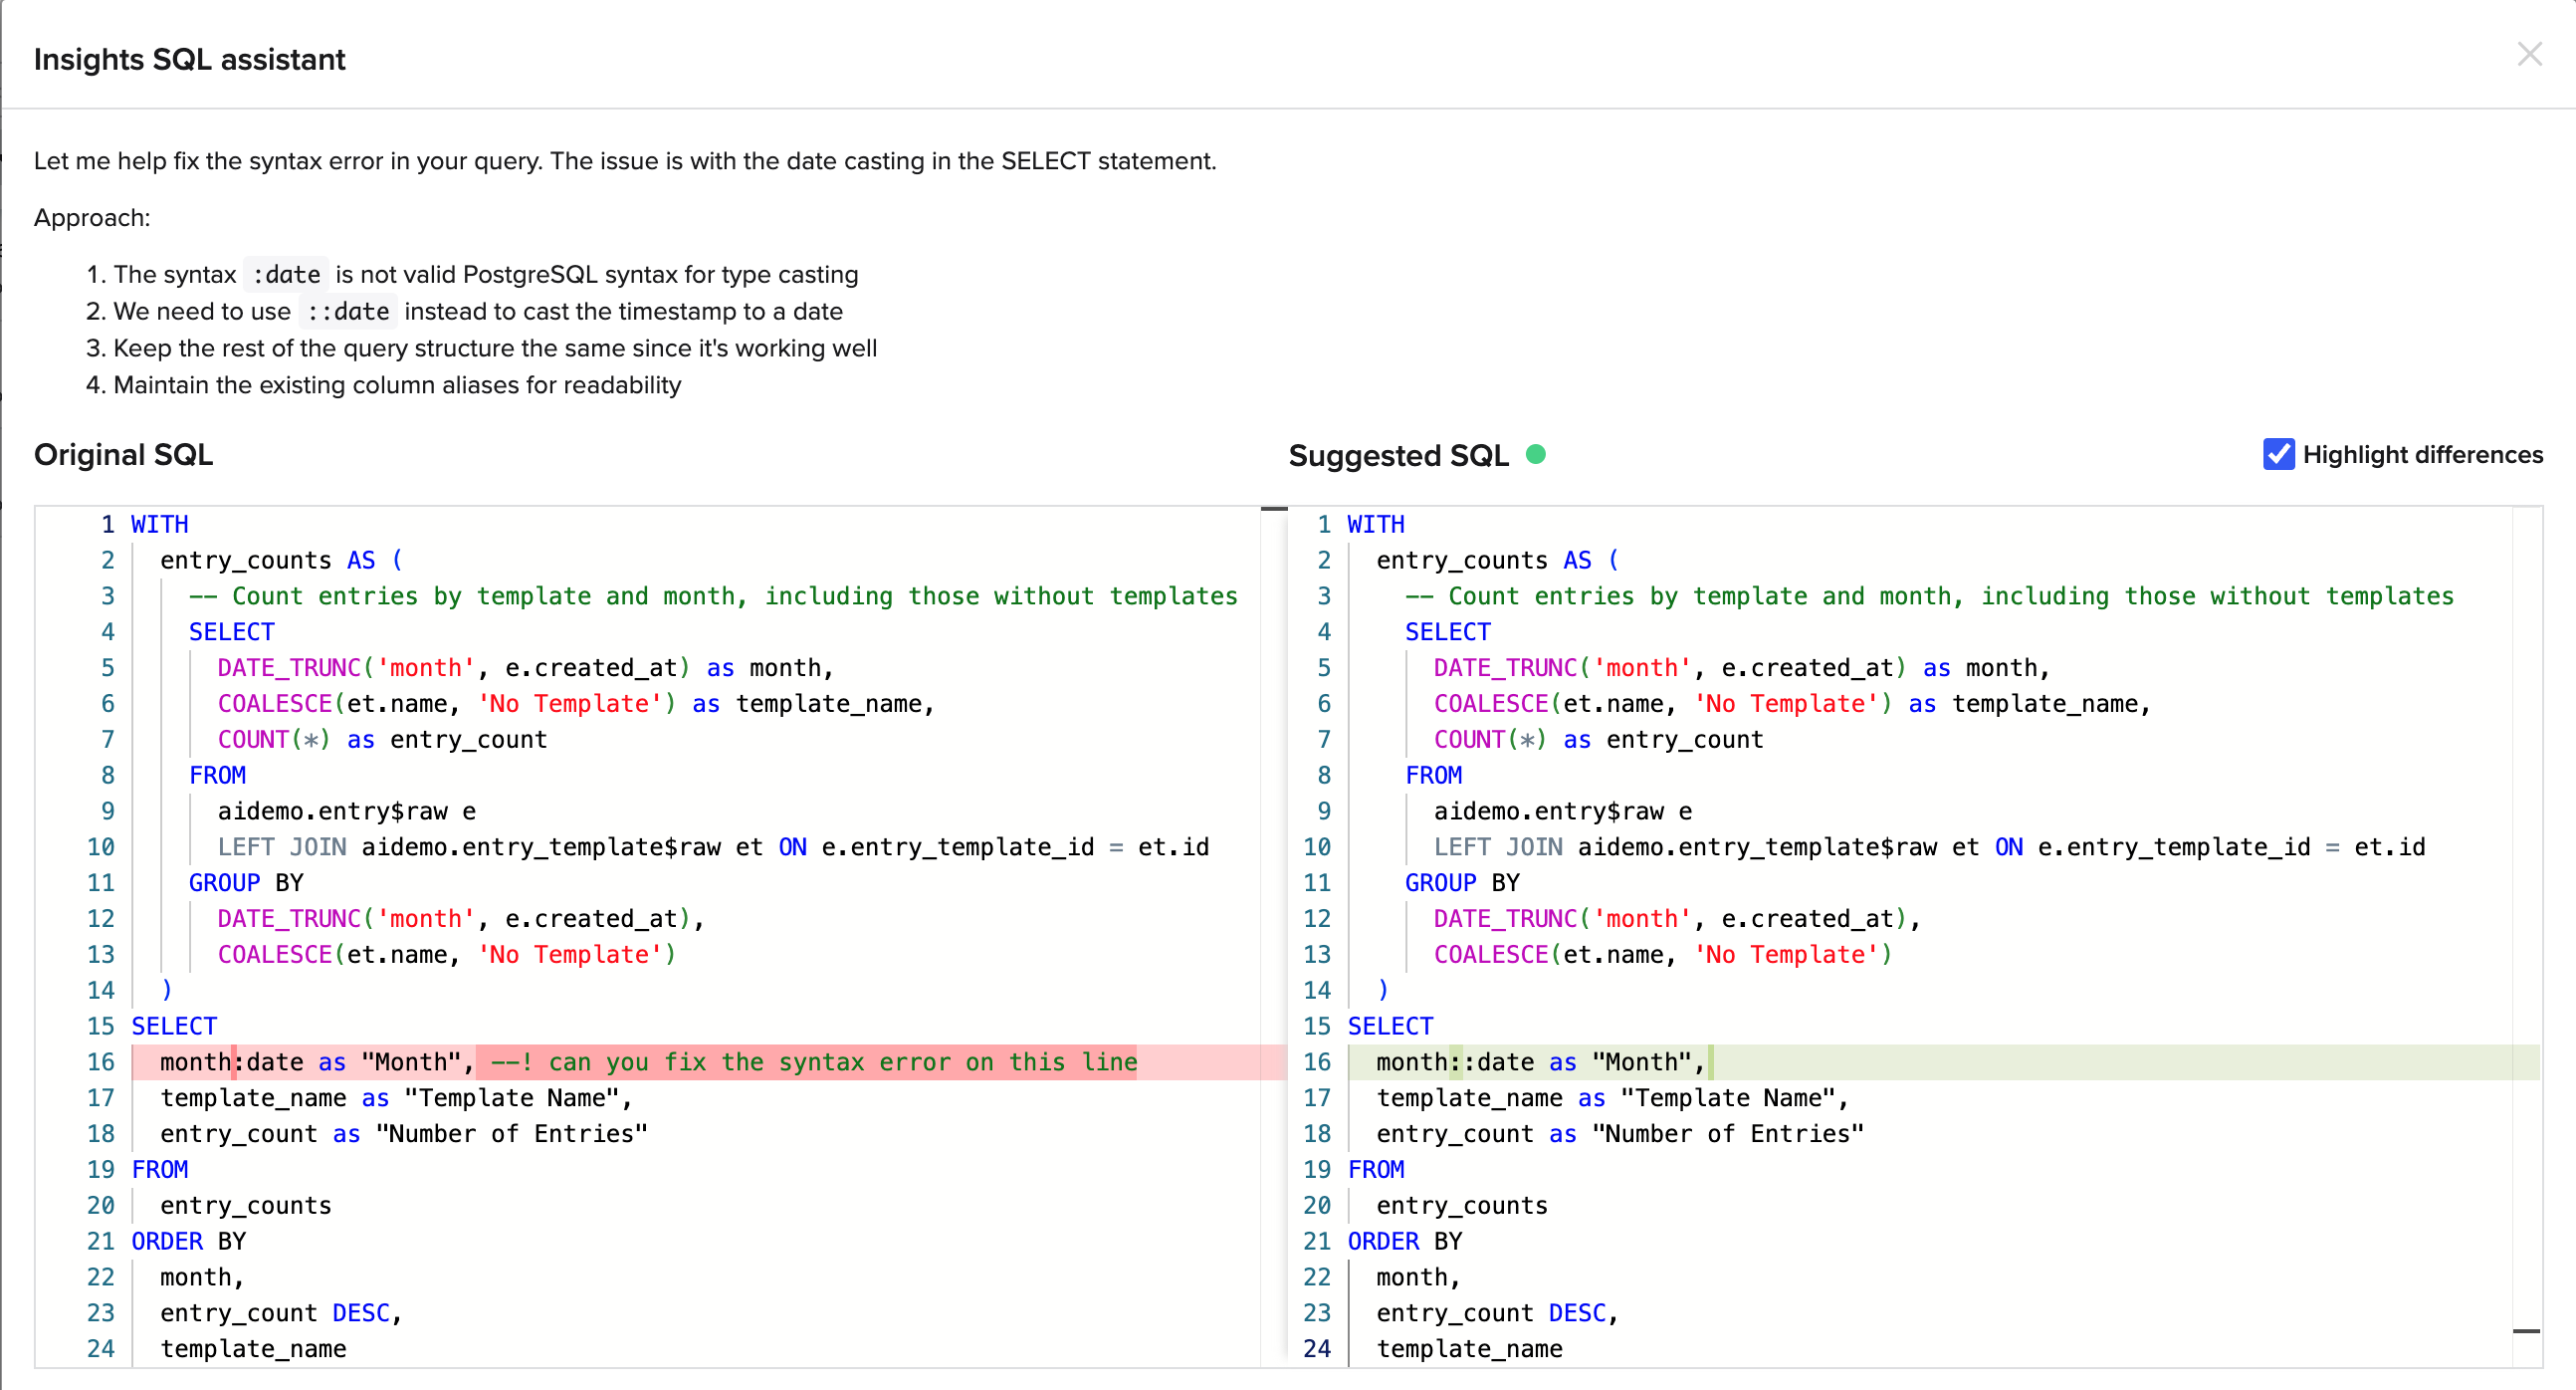2576x1390 pixels.
Task: Click line number 1 in the Original SQL gutter
Action: [x=108, y=524]
